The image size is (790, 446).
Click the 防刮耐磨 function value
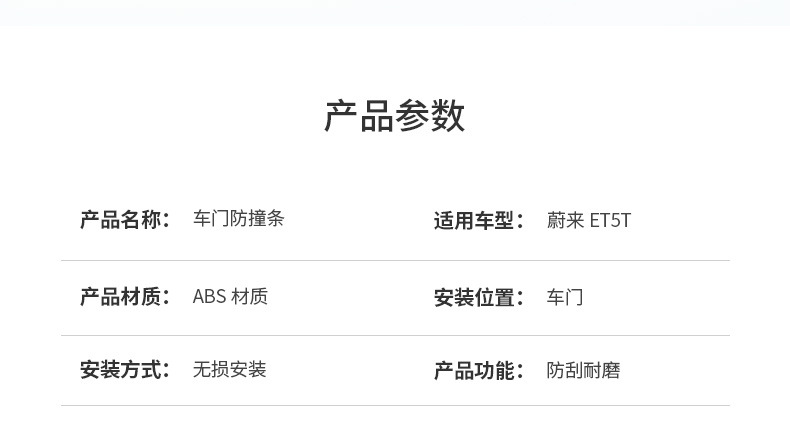tap(583, 371)
